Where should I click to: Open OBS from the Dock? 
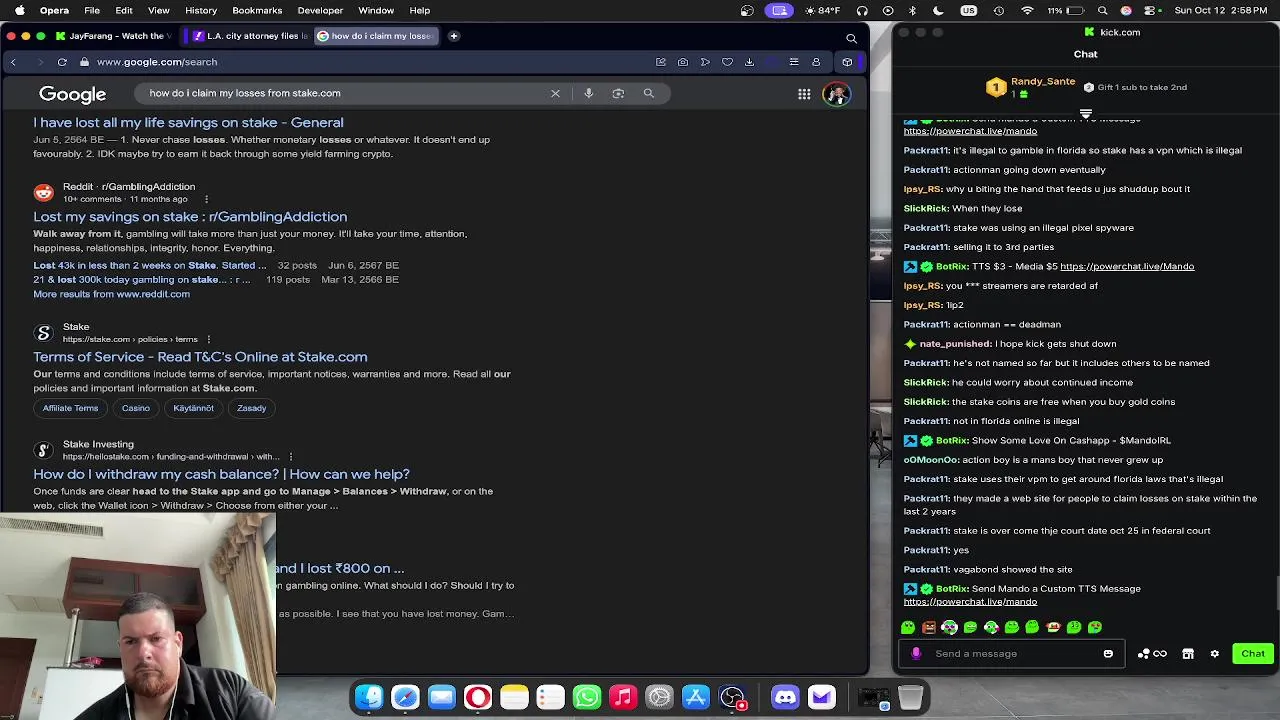click(732, 697)
